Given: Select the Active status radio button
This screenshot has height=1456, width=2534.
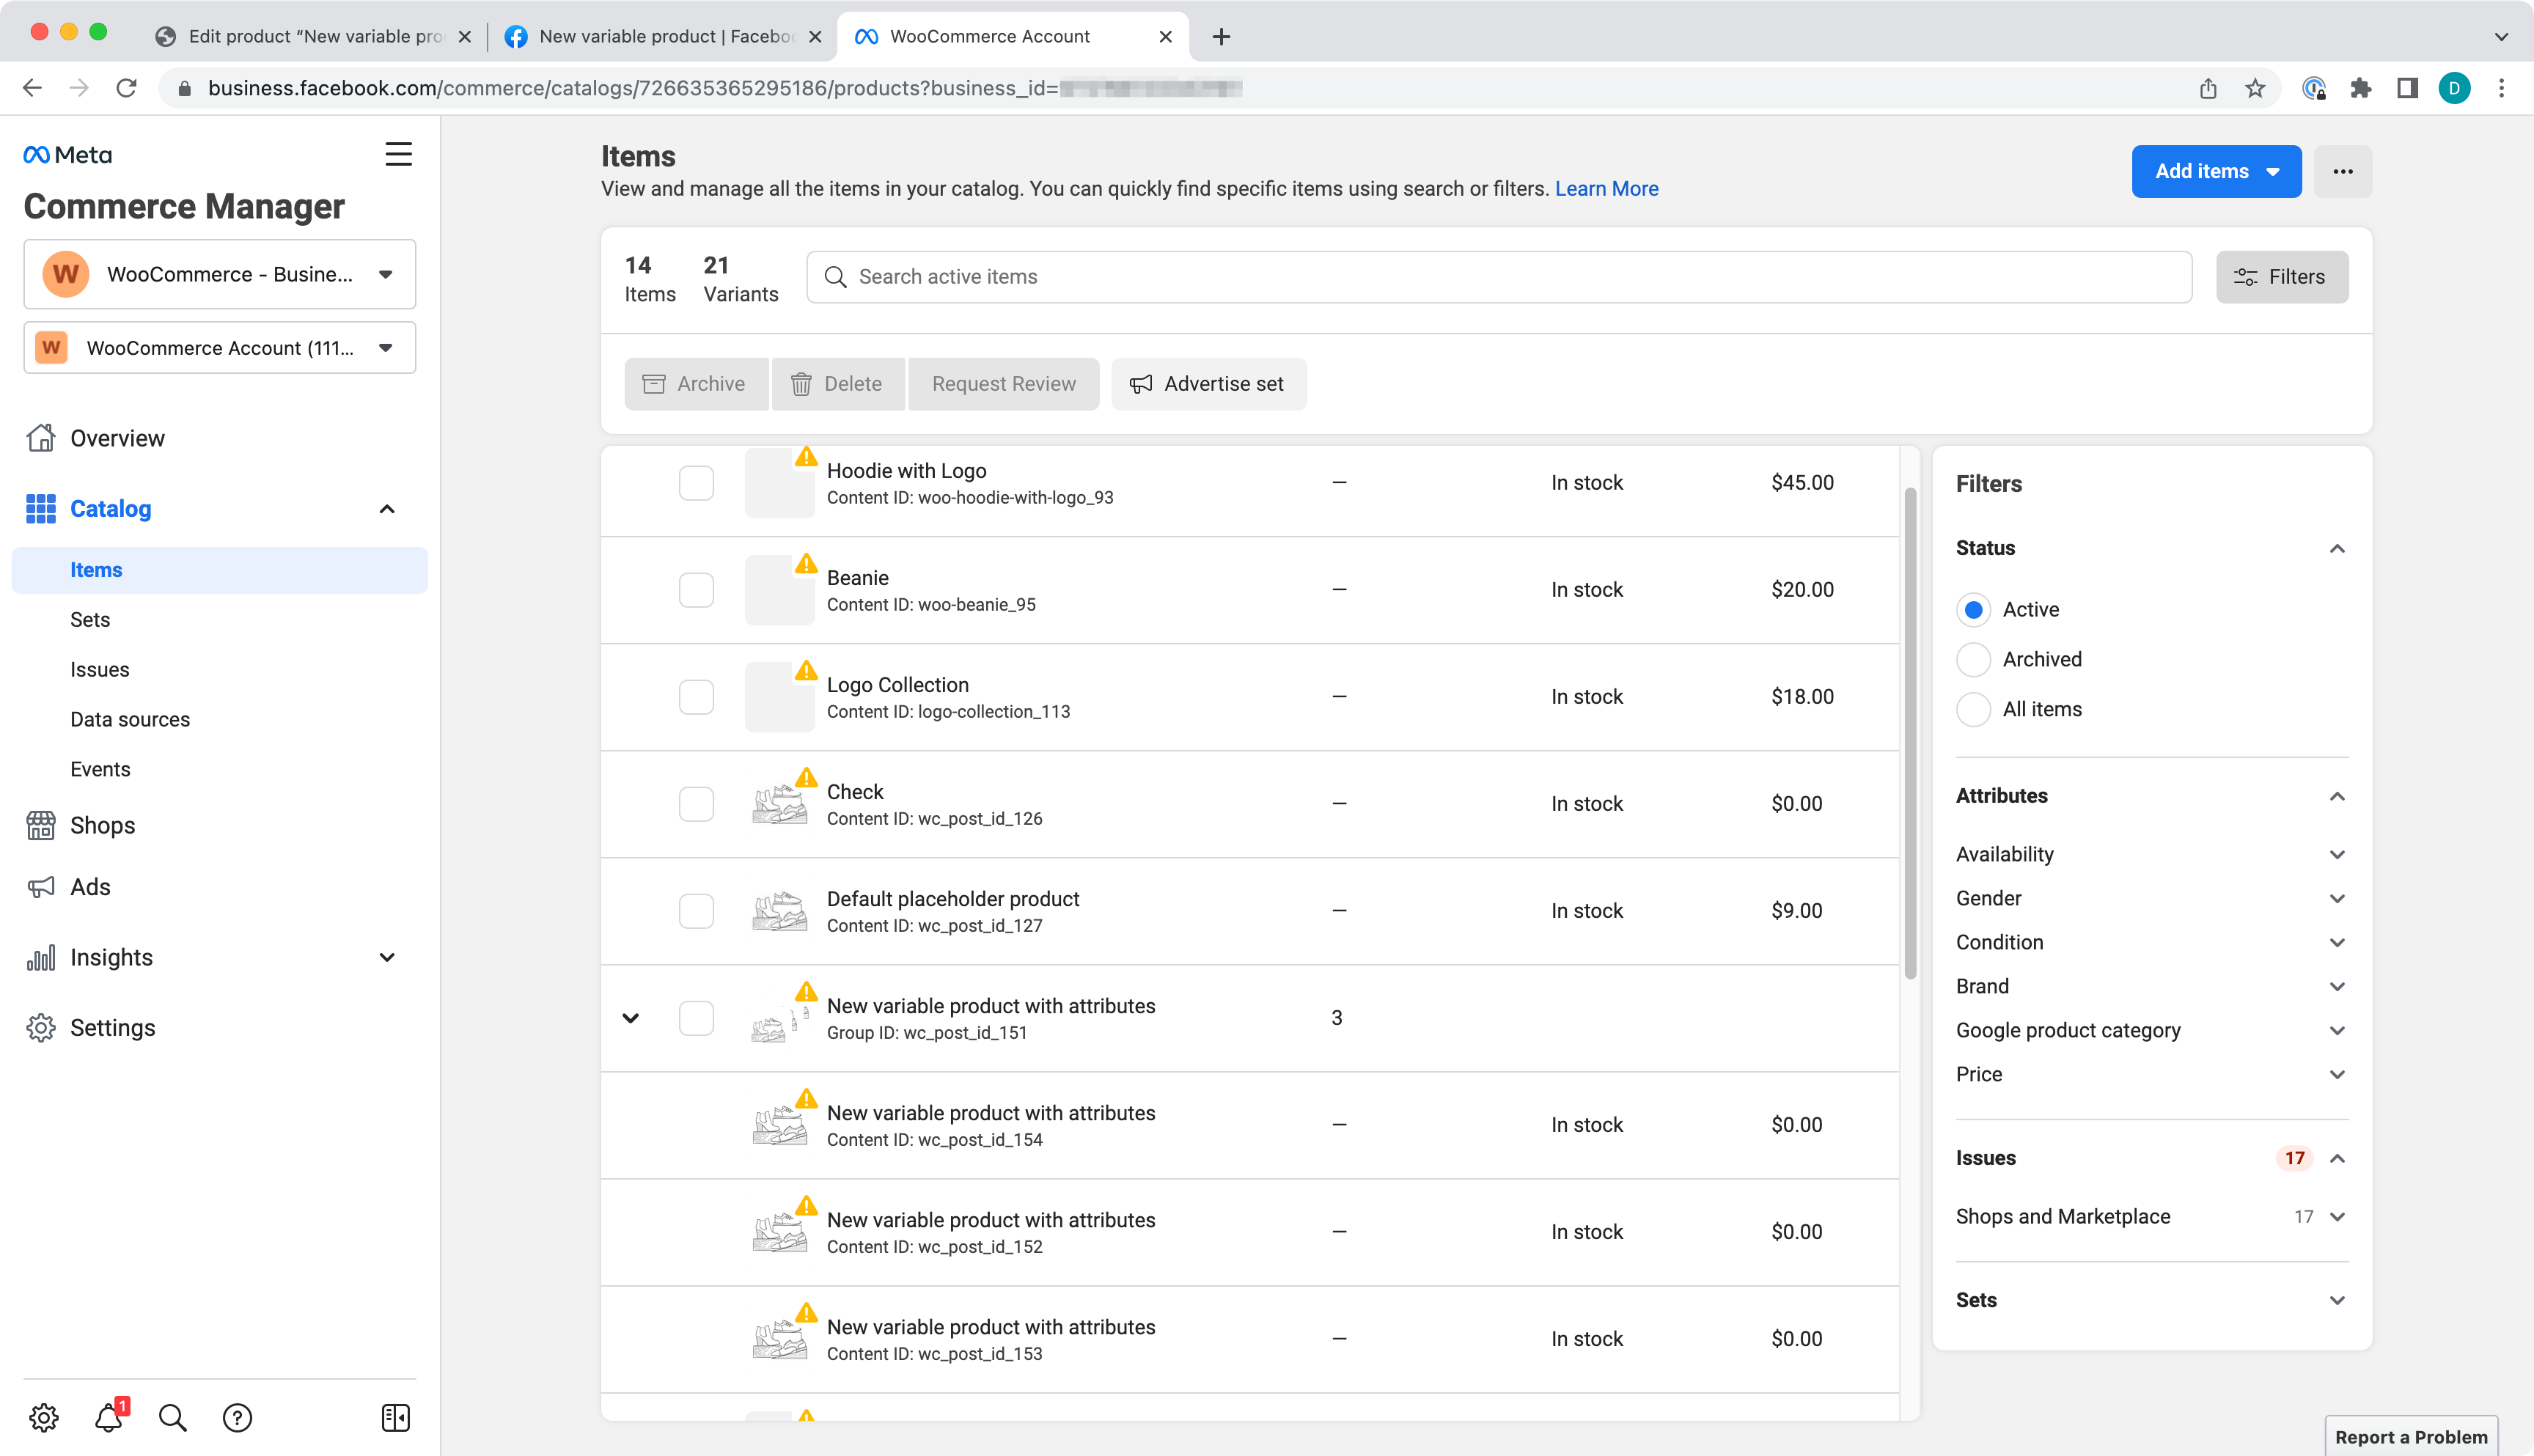Looking at the screenshot, I should [1973, 610].
